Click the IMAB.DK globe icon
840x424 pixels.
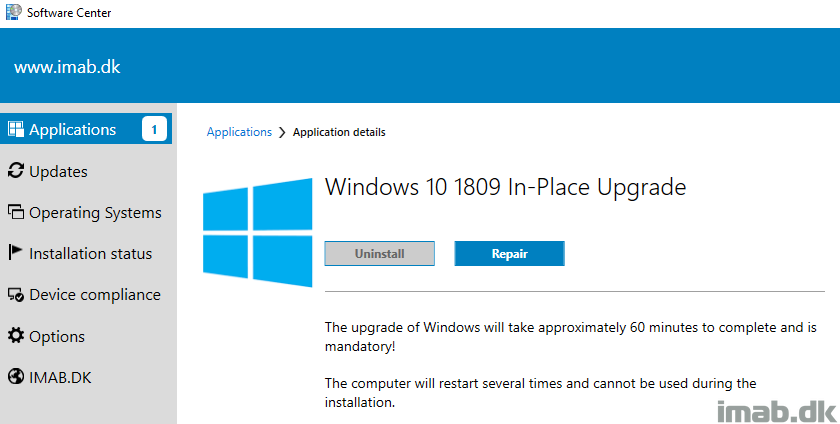[x=16, y=376]
